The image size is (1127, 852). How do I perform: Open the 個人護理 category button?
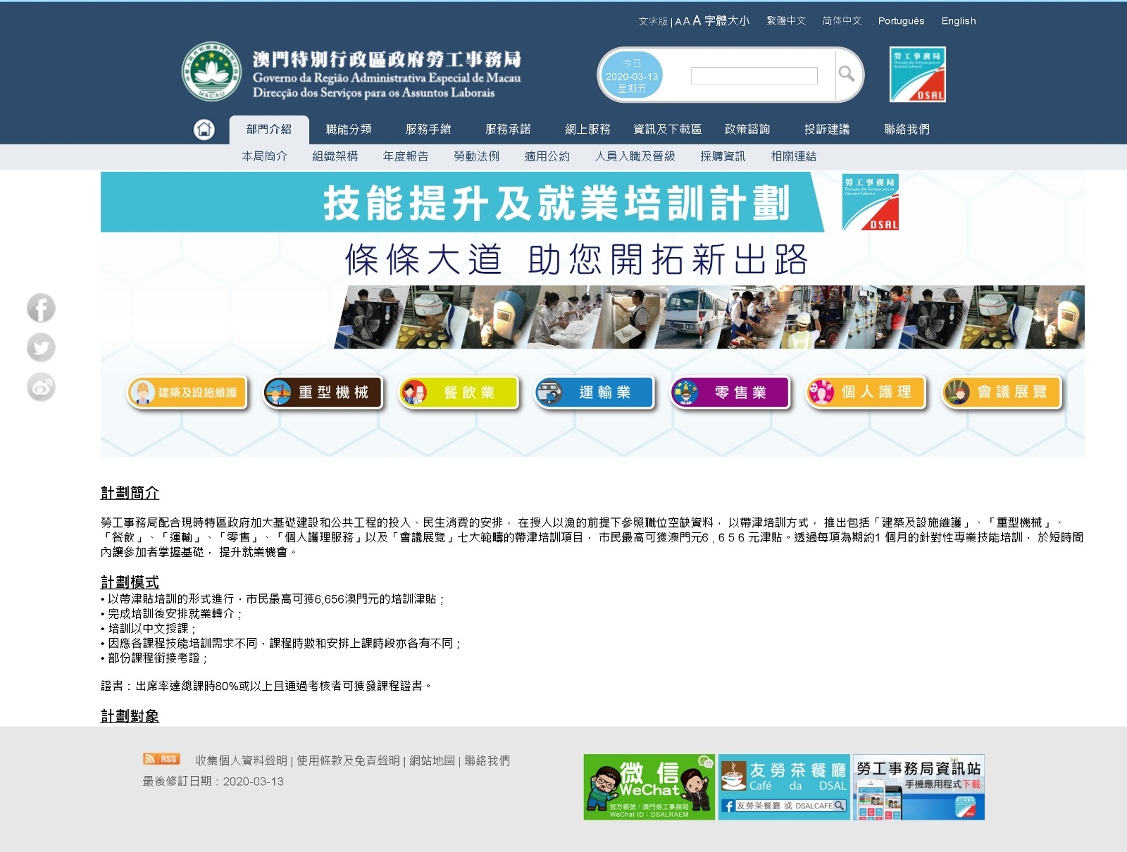866,393
